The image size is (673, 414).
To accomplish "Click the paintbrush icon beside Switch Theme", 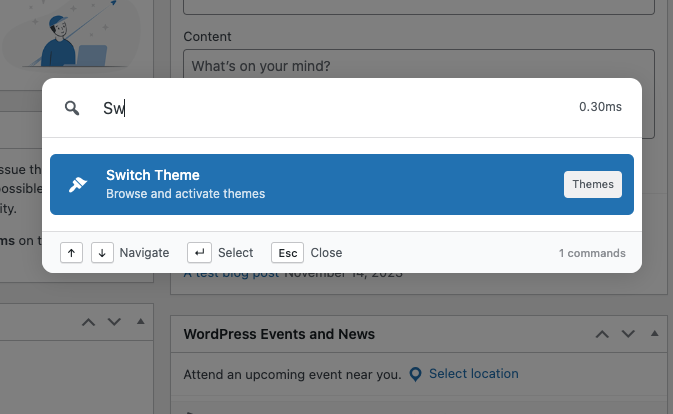I will tap(78, 184).
